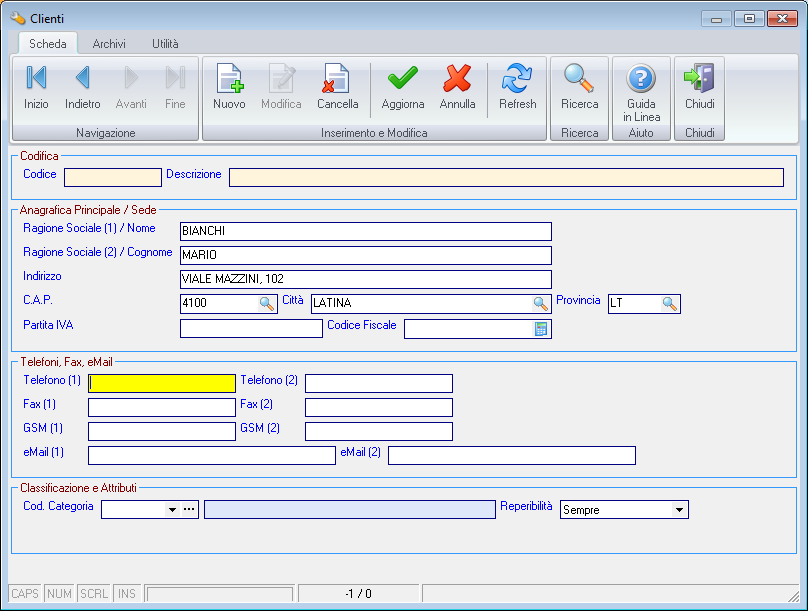Click the NUM status bar indicator
The height and width of the screenshot is (611, 808).
[59, 593]
